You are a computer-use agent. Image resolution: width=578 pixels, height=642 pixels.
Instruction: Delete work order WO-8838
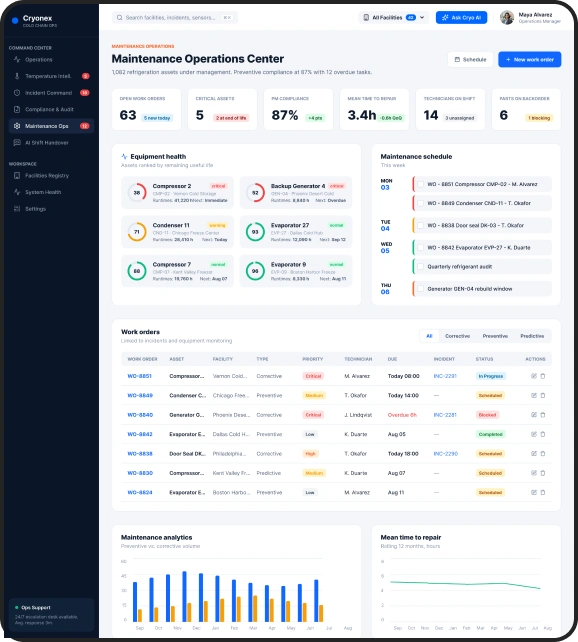coord(543,454)
